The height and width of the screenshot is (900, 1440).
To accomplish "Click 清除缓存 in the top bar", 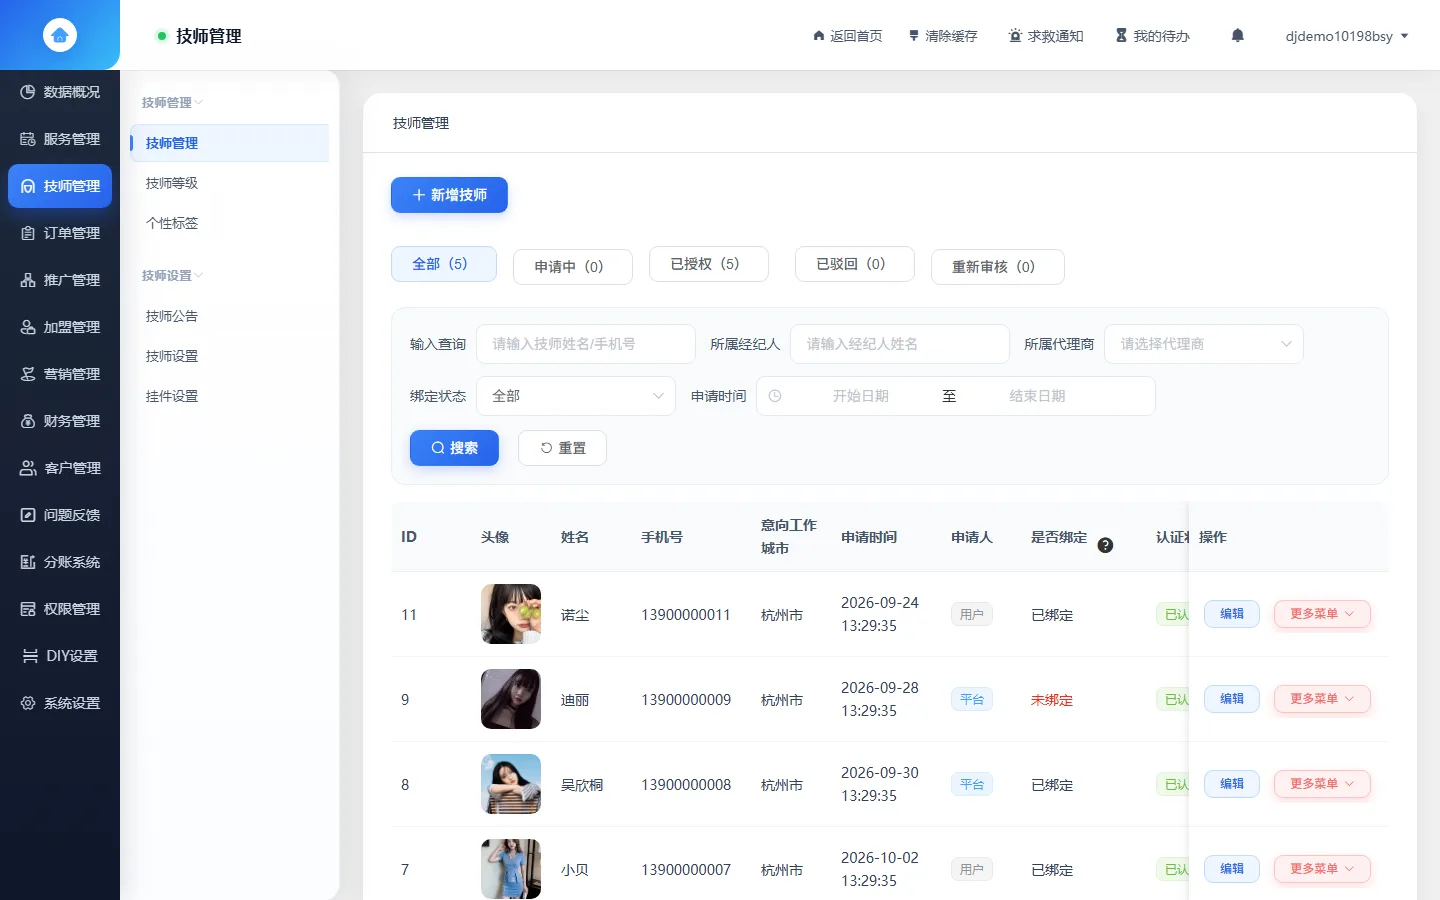I will coord(942,36).
